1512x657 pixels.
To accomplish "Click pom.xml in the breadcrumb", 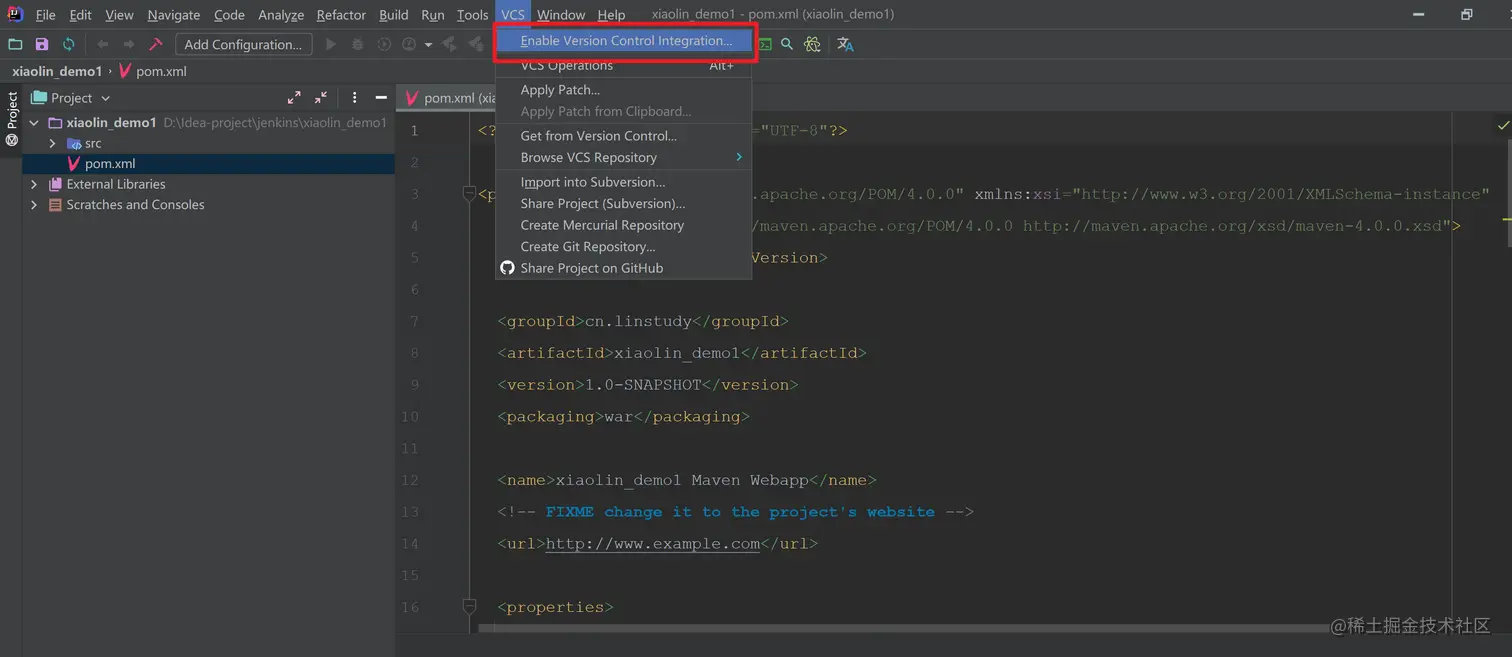I will click(x=161, y=71).
